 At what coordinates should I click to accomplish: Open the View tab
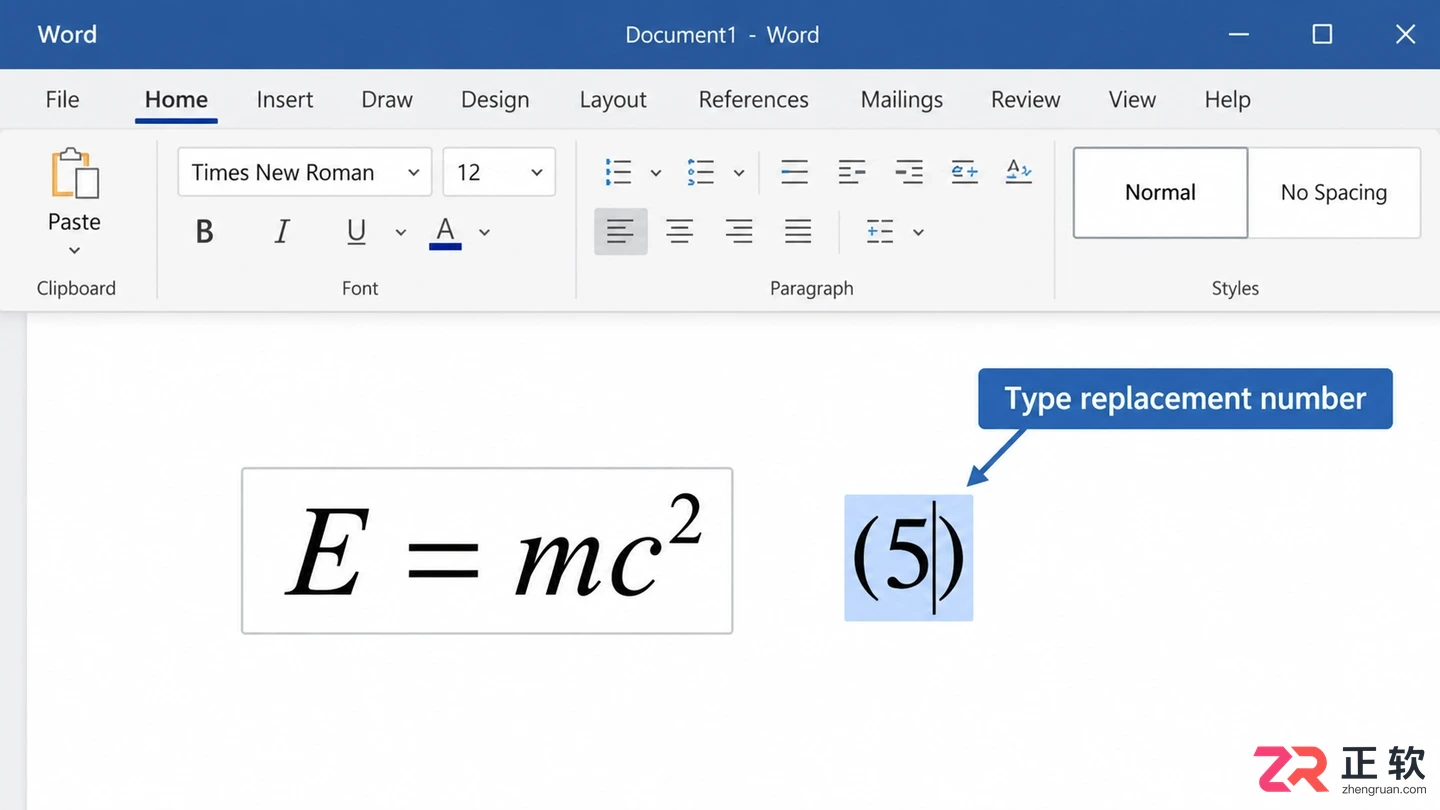pyautogui.click(x=1132, y=100)
